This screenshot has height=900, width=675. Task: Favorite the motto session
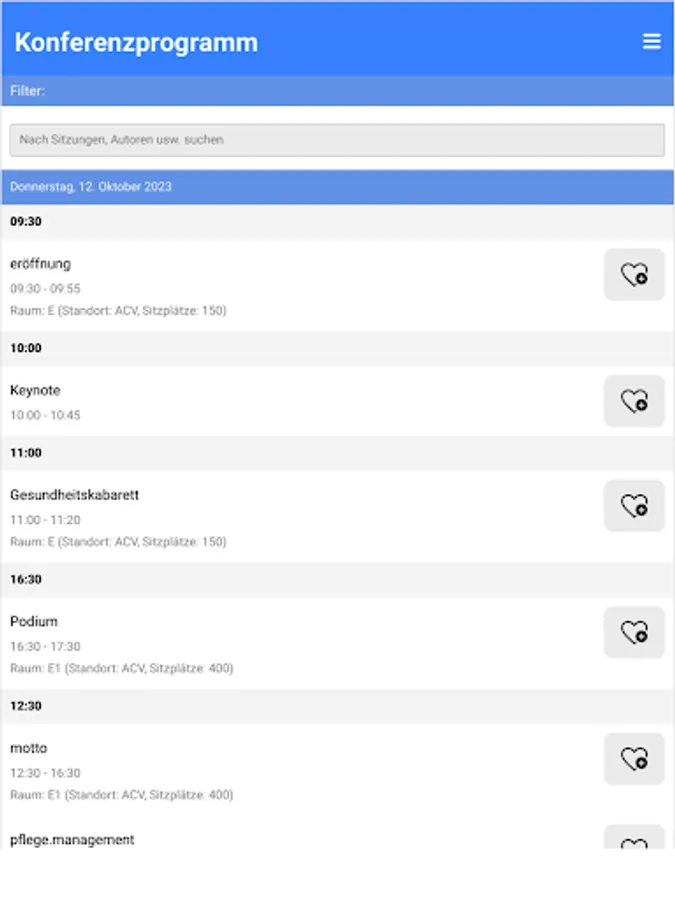634,758
